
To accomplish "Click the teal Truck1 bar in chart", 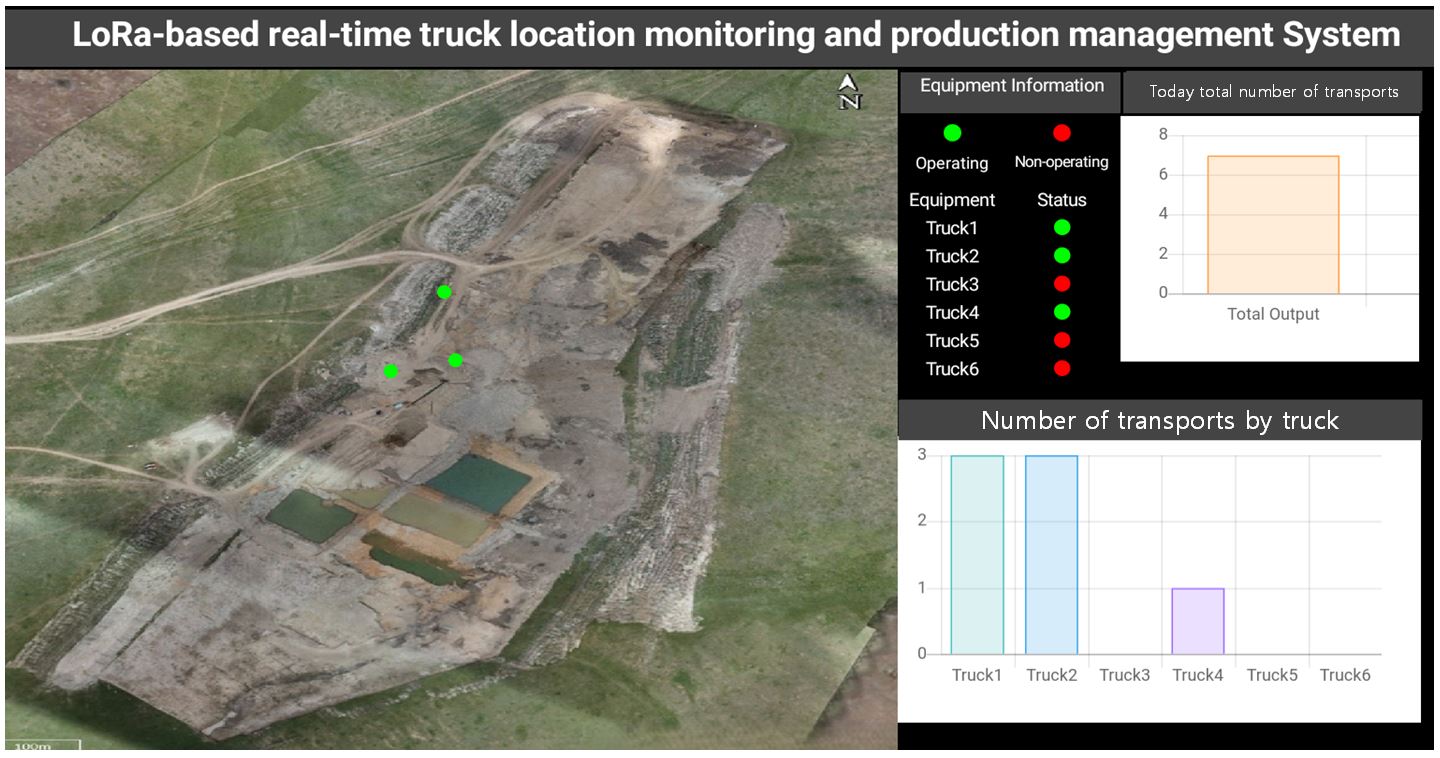I will [977, 555].
